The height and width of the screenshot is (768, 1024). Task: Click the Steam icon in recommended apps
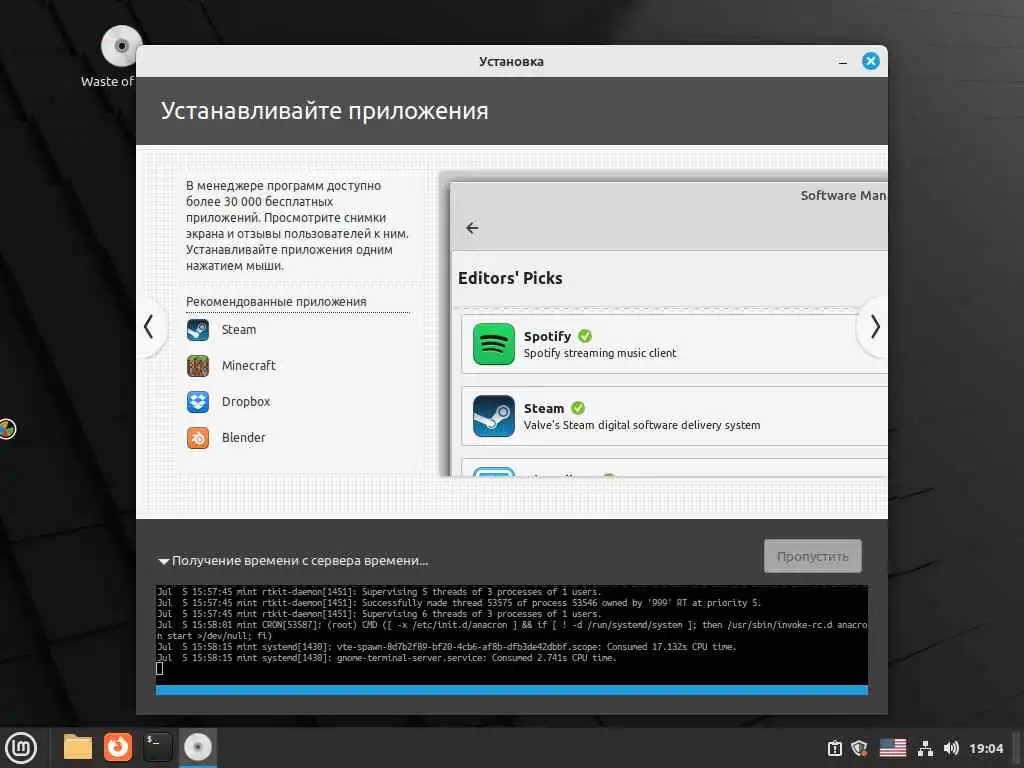(198, 330)
